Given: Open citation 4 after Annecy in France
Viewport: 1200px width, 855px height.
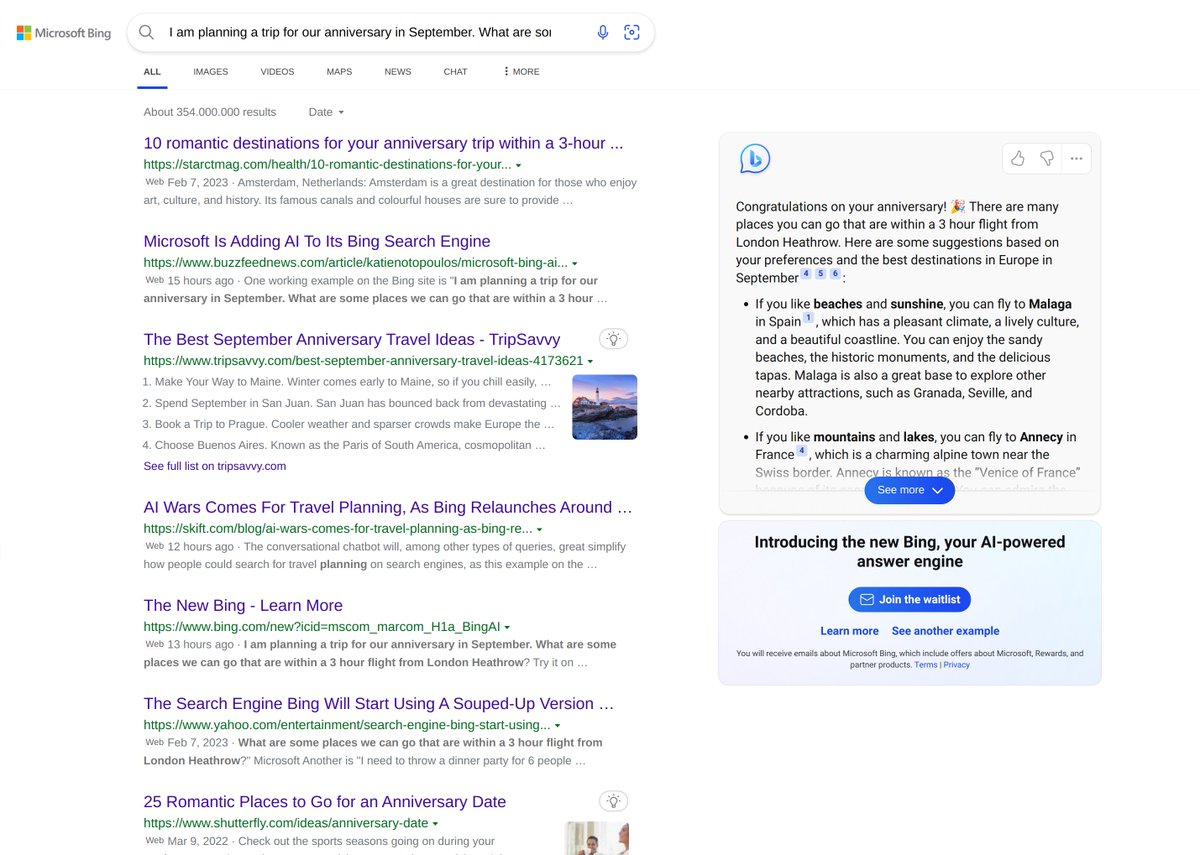Looking at the screenshot, I should click(x=802, y=451).
